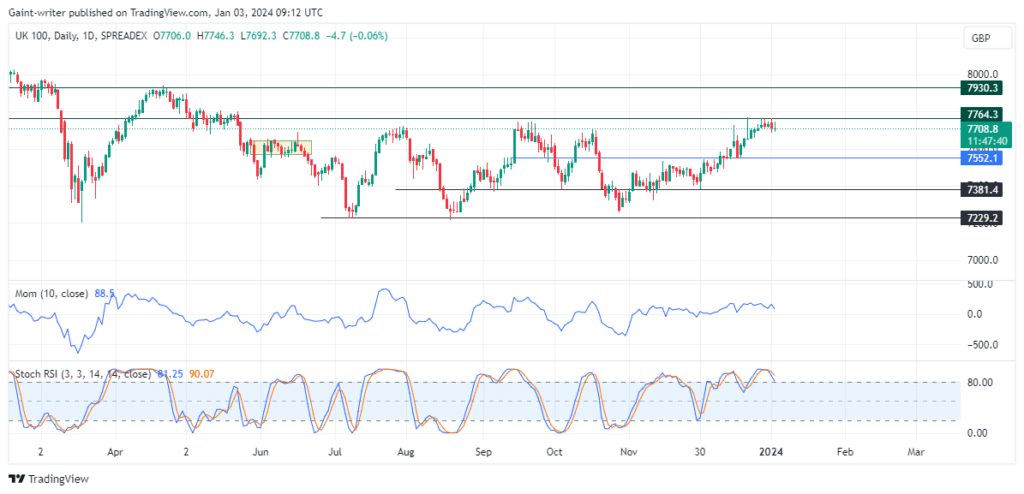
Task: Click the Sep date axis label
Action: click(483, 452)
